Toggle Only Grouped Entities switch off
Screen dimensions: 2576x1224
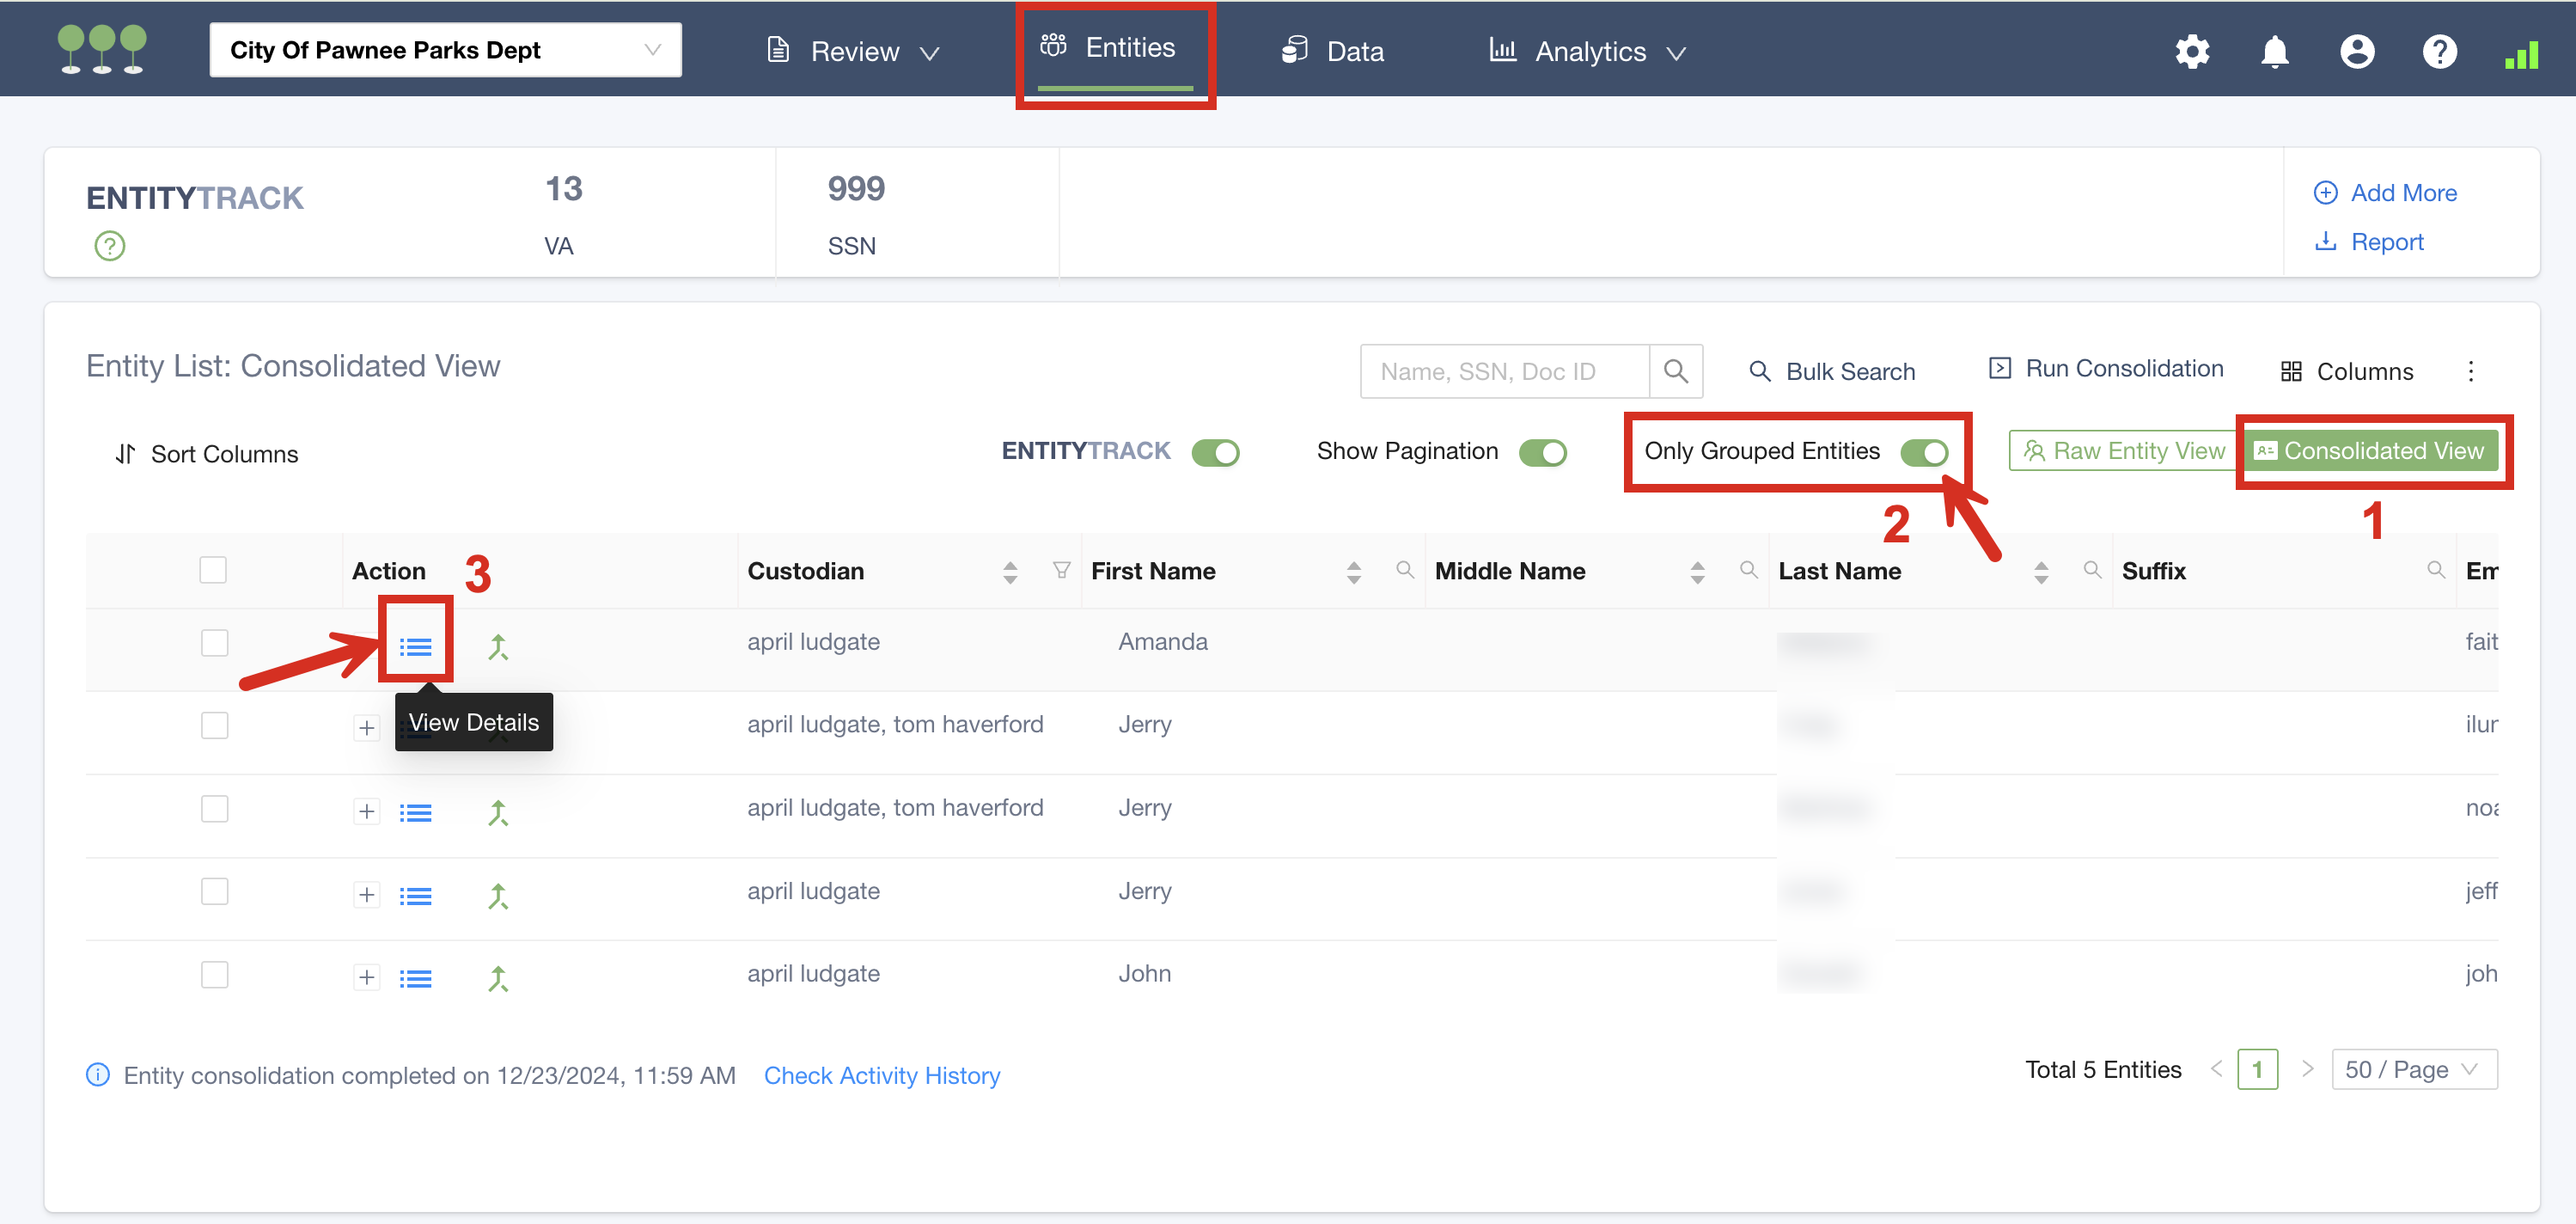(x=1924, y=452)
